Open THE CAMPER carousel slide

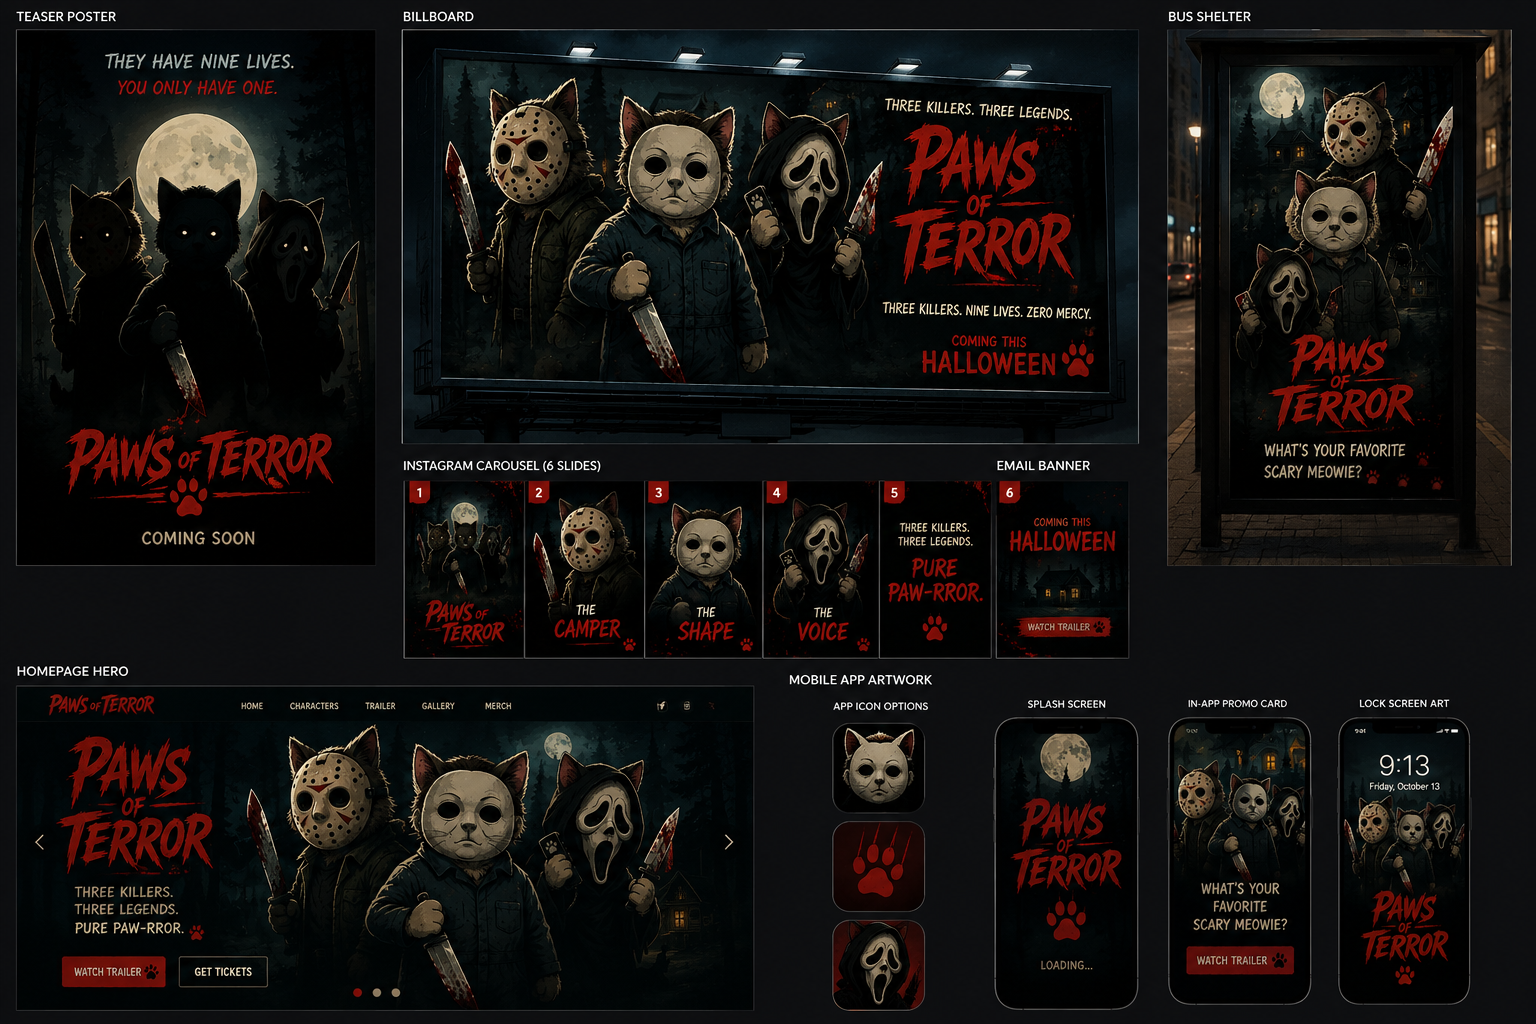(x=584, y=569)
